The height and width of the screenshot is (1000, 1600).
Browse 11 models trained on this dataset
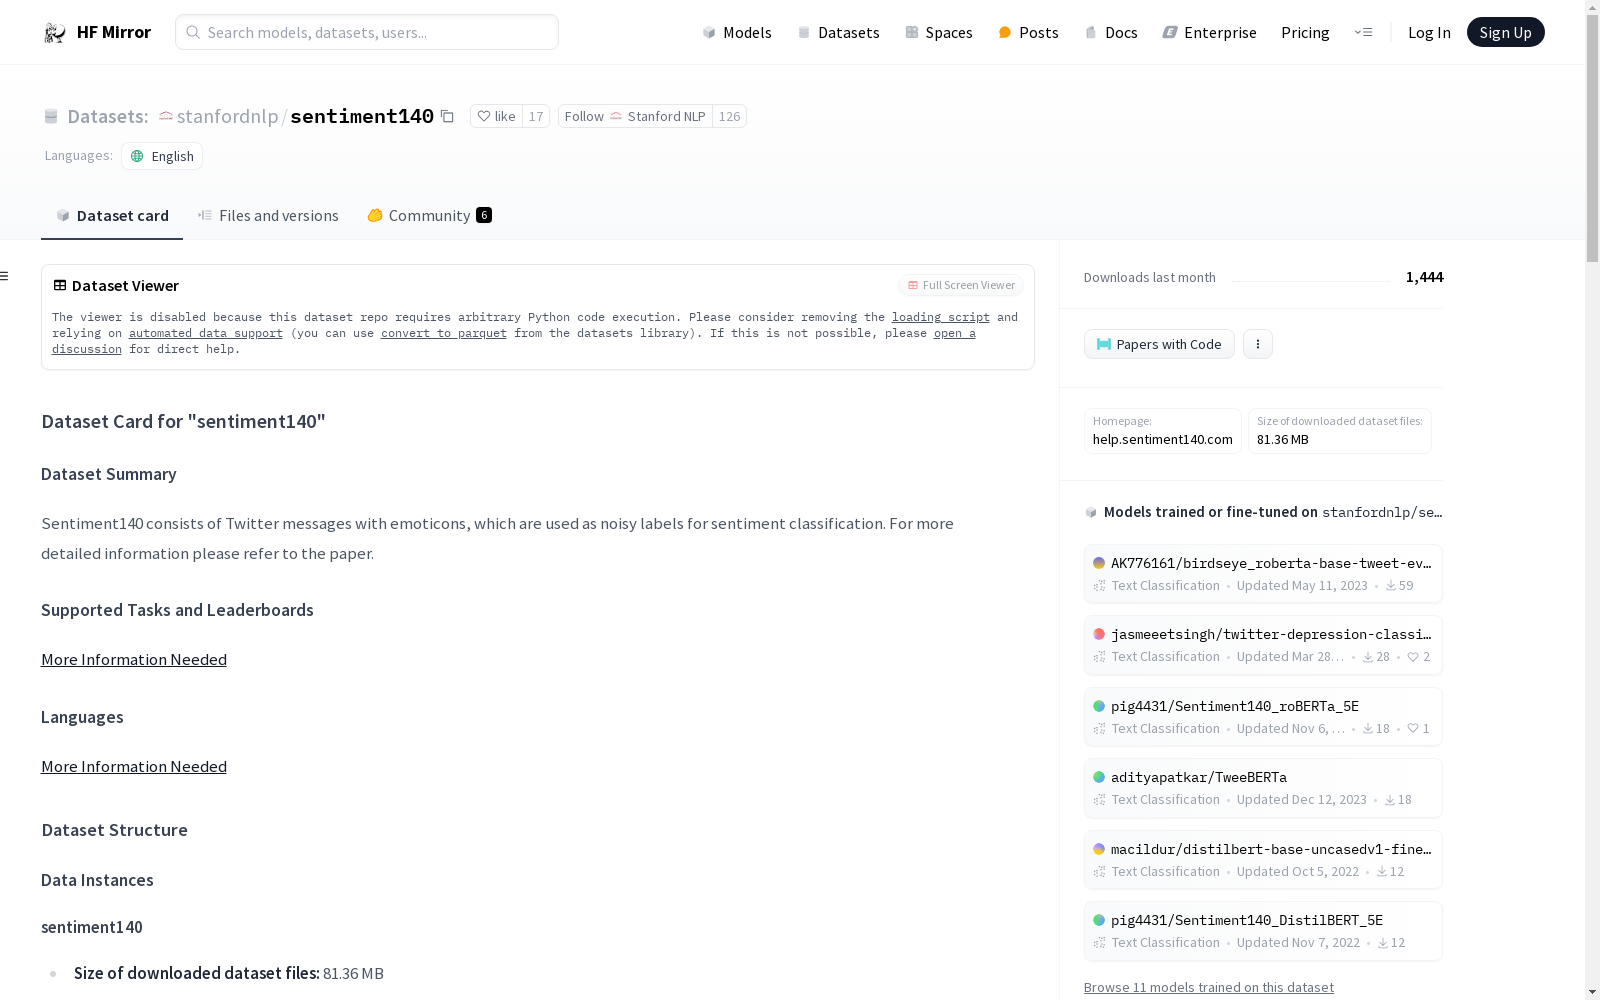(x=1209, y=987)
